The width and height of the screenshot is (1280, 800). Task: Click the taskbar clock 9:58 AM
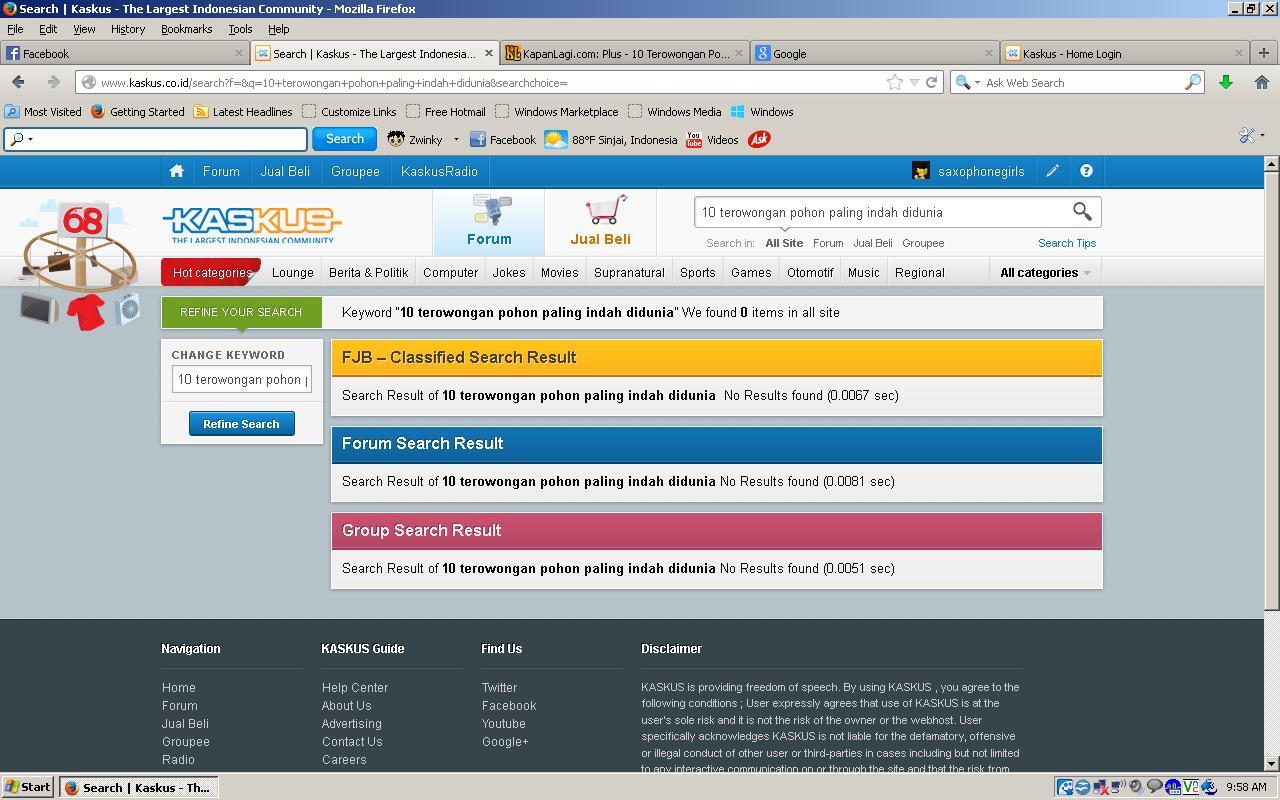[x=1245, y=787]
